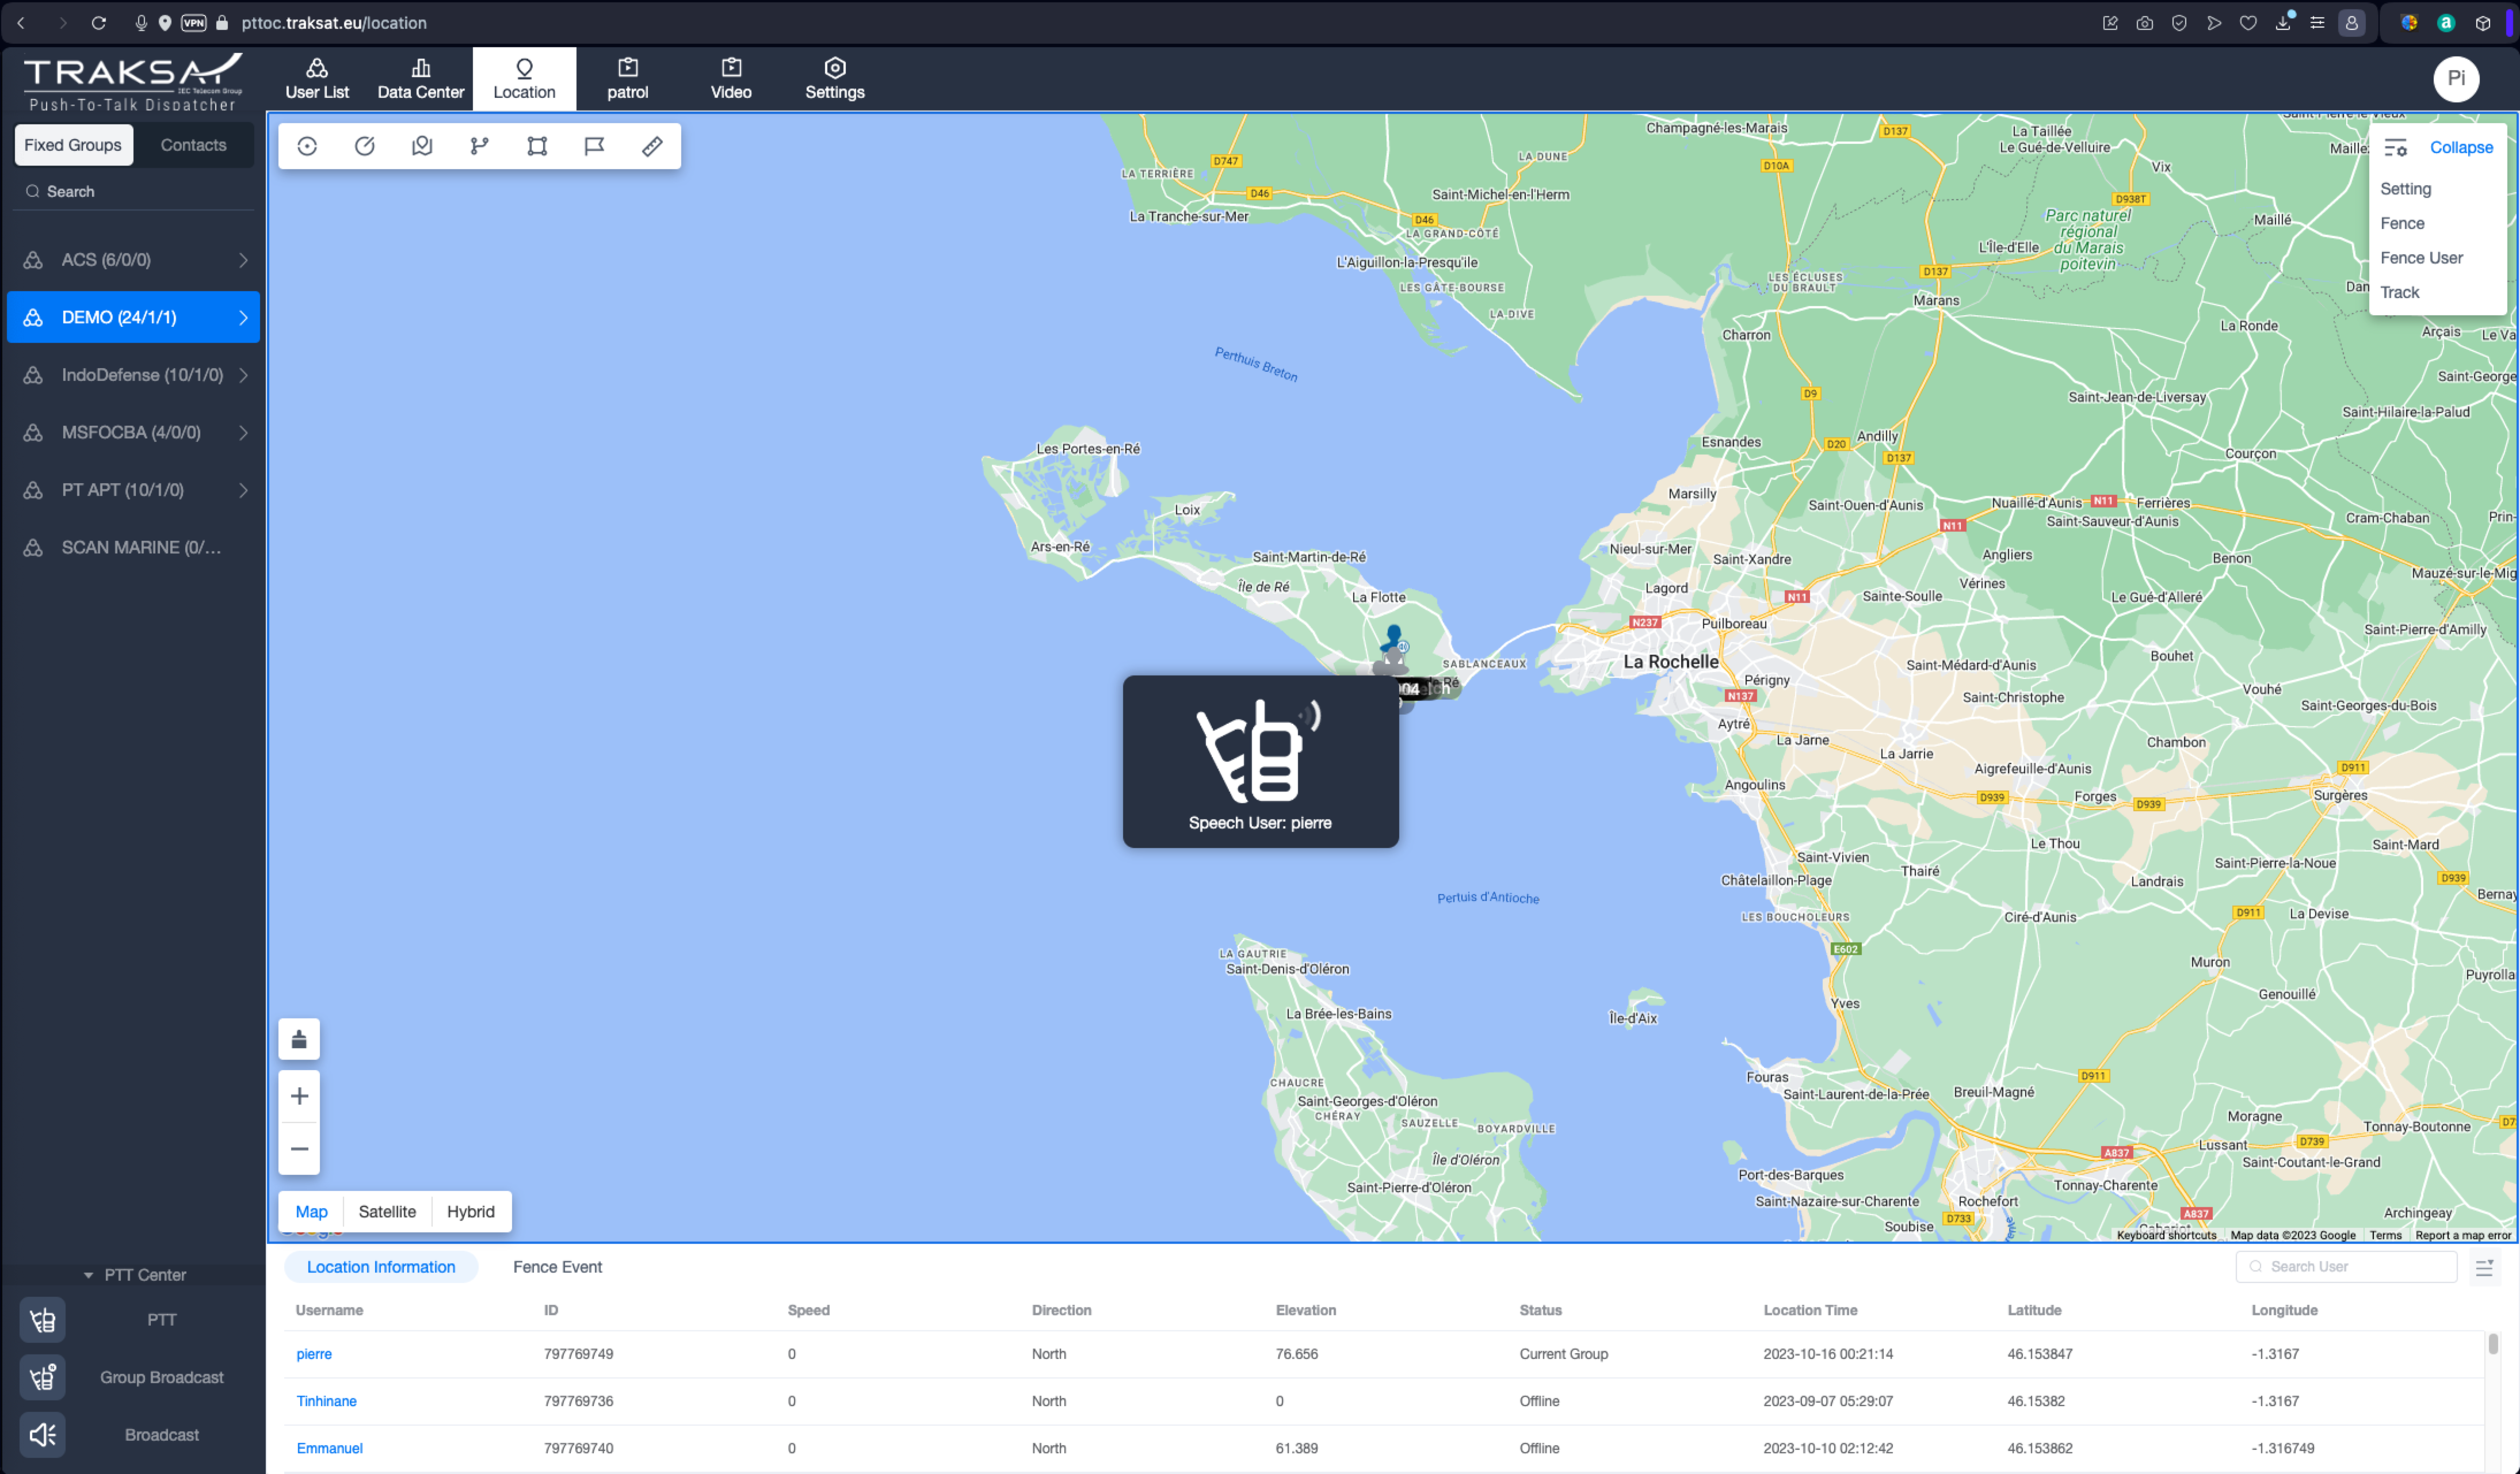The height and width of the screenshot is (1474, 2520).
Task: Expand the ACS (6/0/0) group
Action: click(243, 260)
